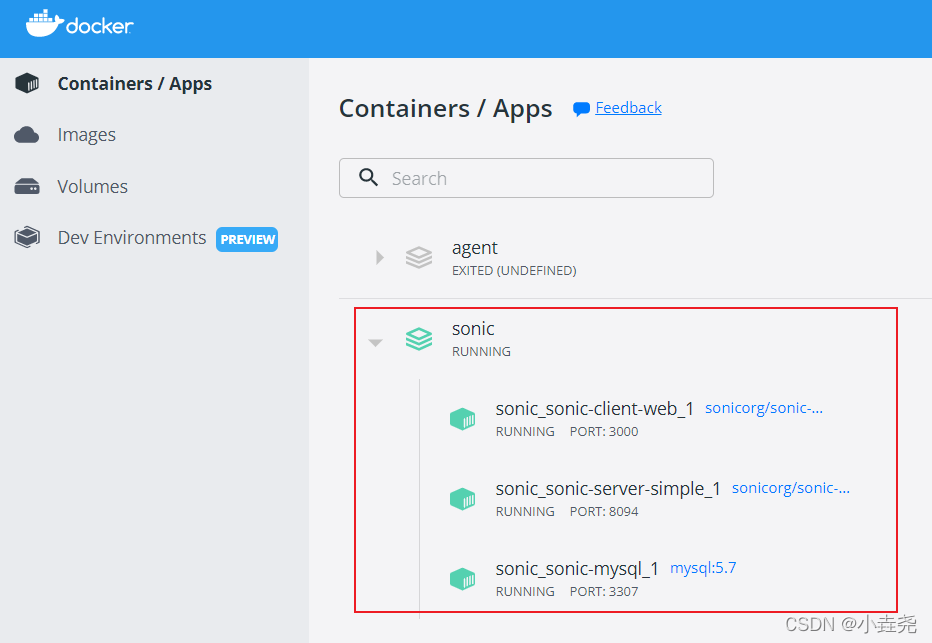This screenshot has height=643, width=932.
Task: Open the Dev Environments section
Action: pos(132,238)
